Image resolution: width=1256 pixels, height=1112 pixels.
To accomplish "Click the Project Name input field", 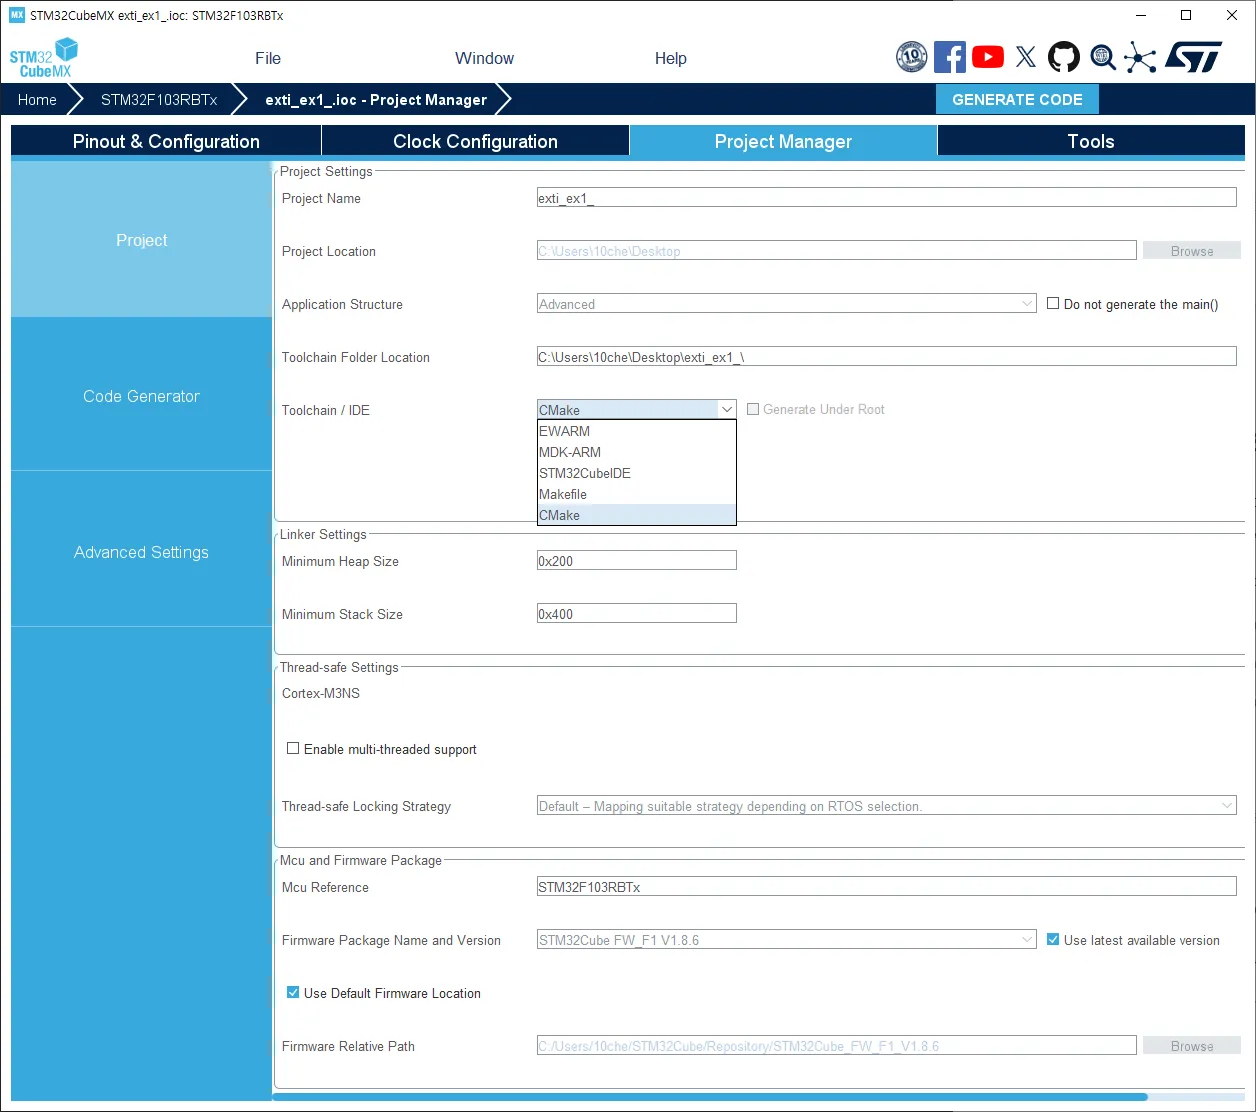I will tap(886, 198).
